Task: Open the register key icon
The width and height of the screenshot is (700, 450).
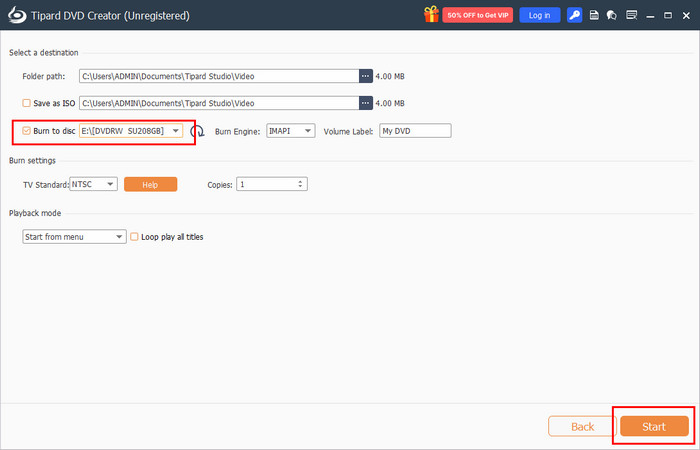Action: (575, 15)
